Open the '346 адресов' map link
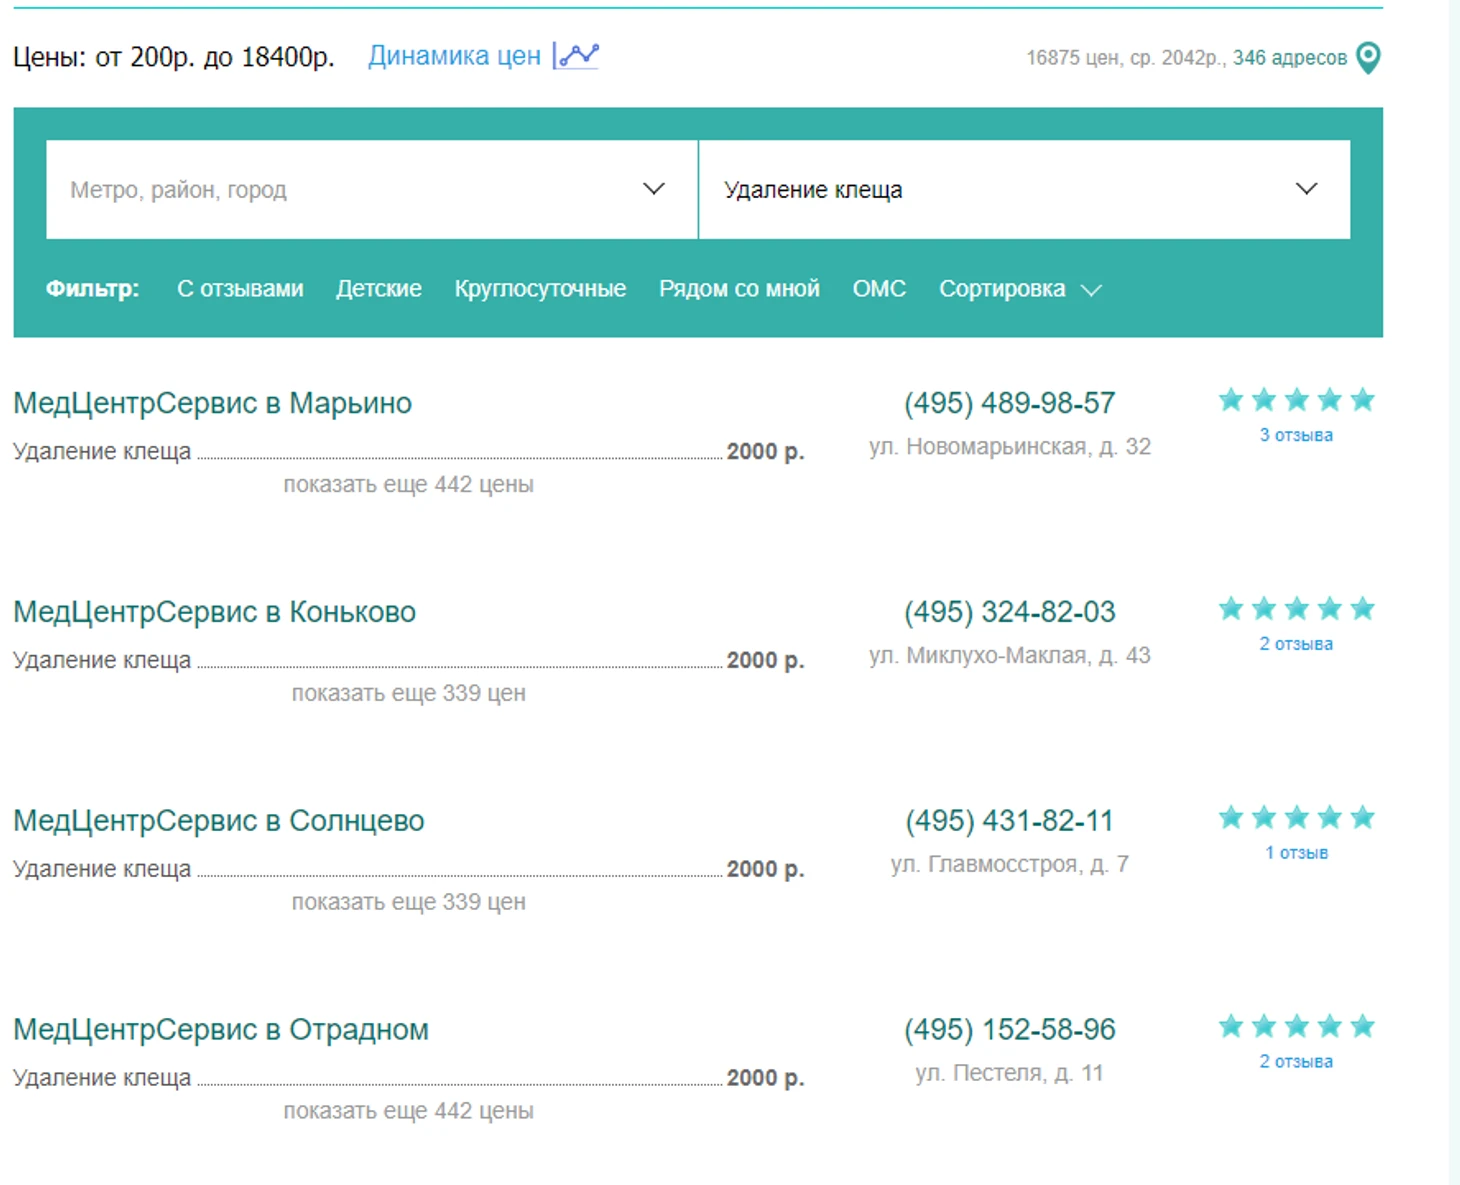This screenshot has height=1185, width=1460. [x=1289, y=58]
